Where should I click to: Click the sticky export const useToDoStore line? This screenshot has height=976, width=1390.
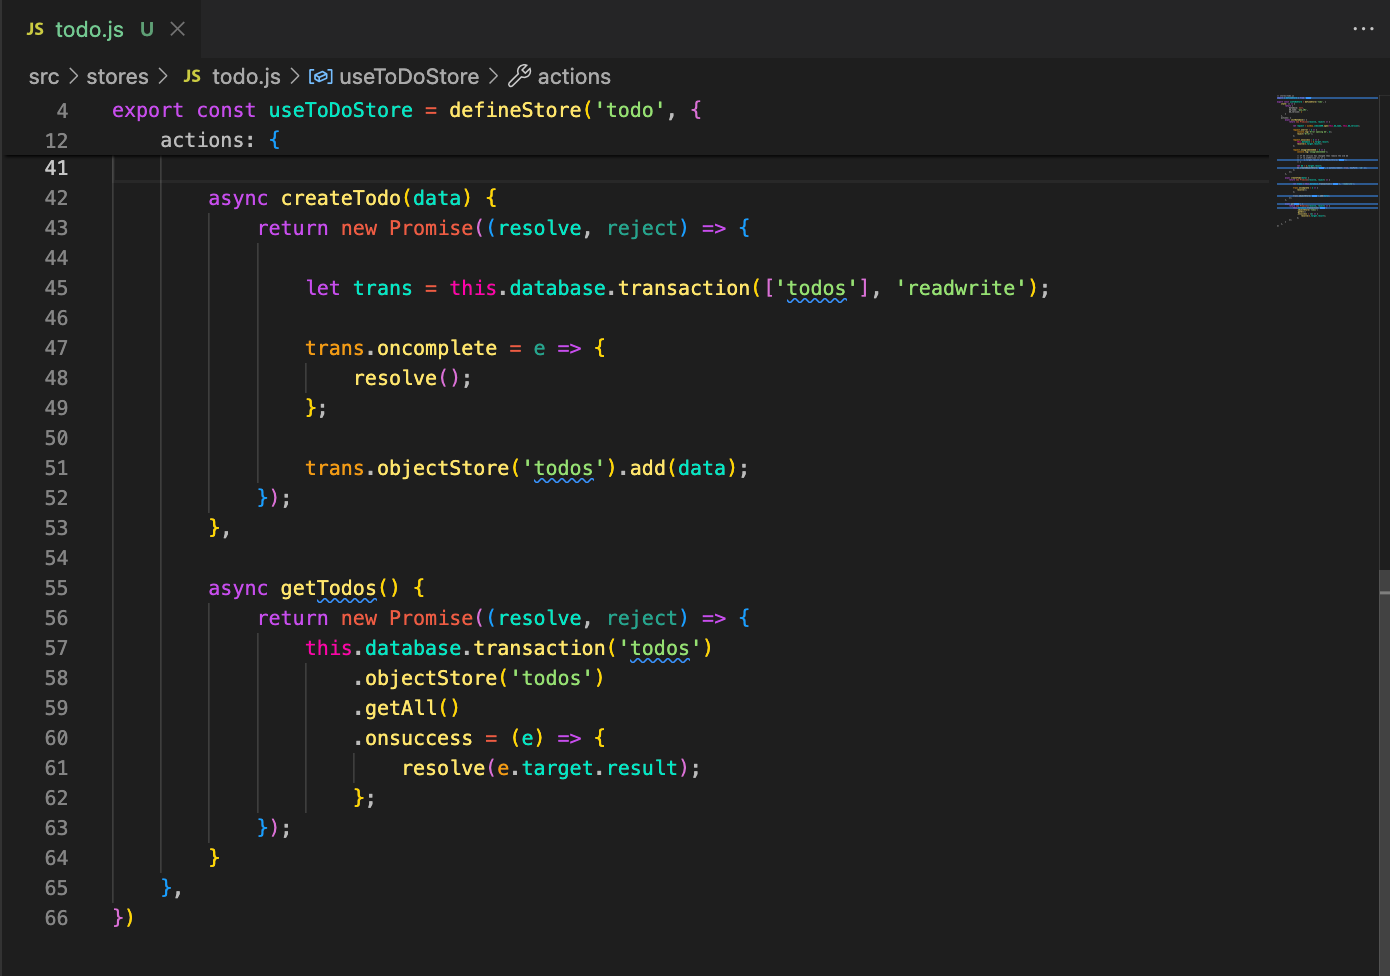tap(340, 110)
